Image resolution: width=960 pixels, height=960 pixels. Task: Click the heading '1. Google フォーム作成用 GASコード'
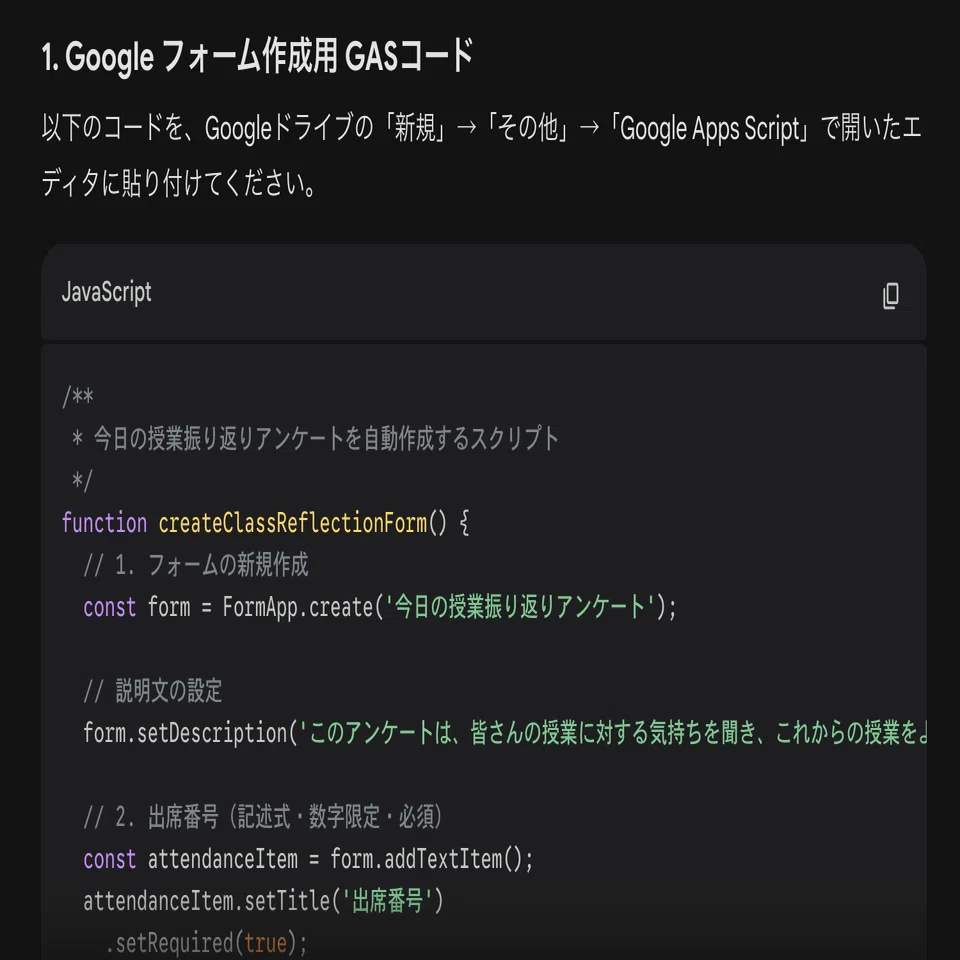(x=258, y=56)
